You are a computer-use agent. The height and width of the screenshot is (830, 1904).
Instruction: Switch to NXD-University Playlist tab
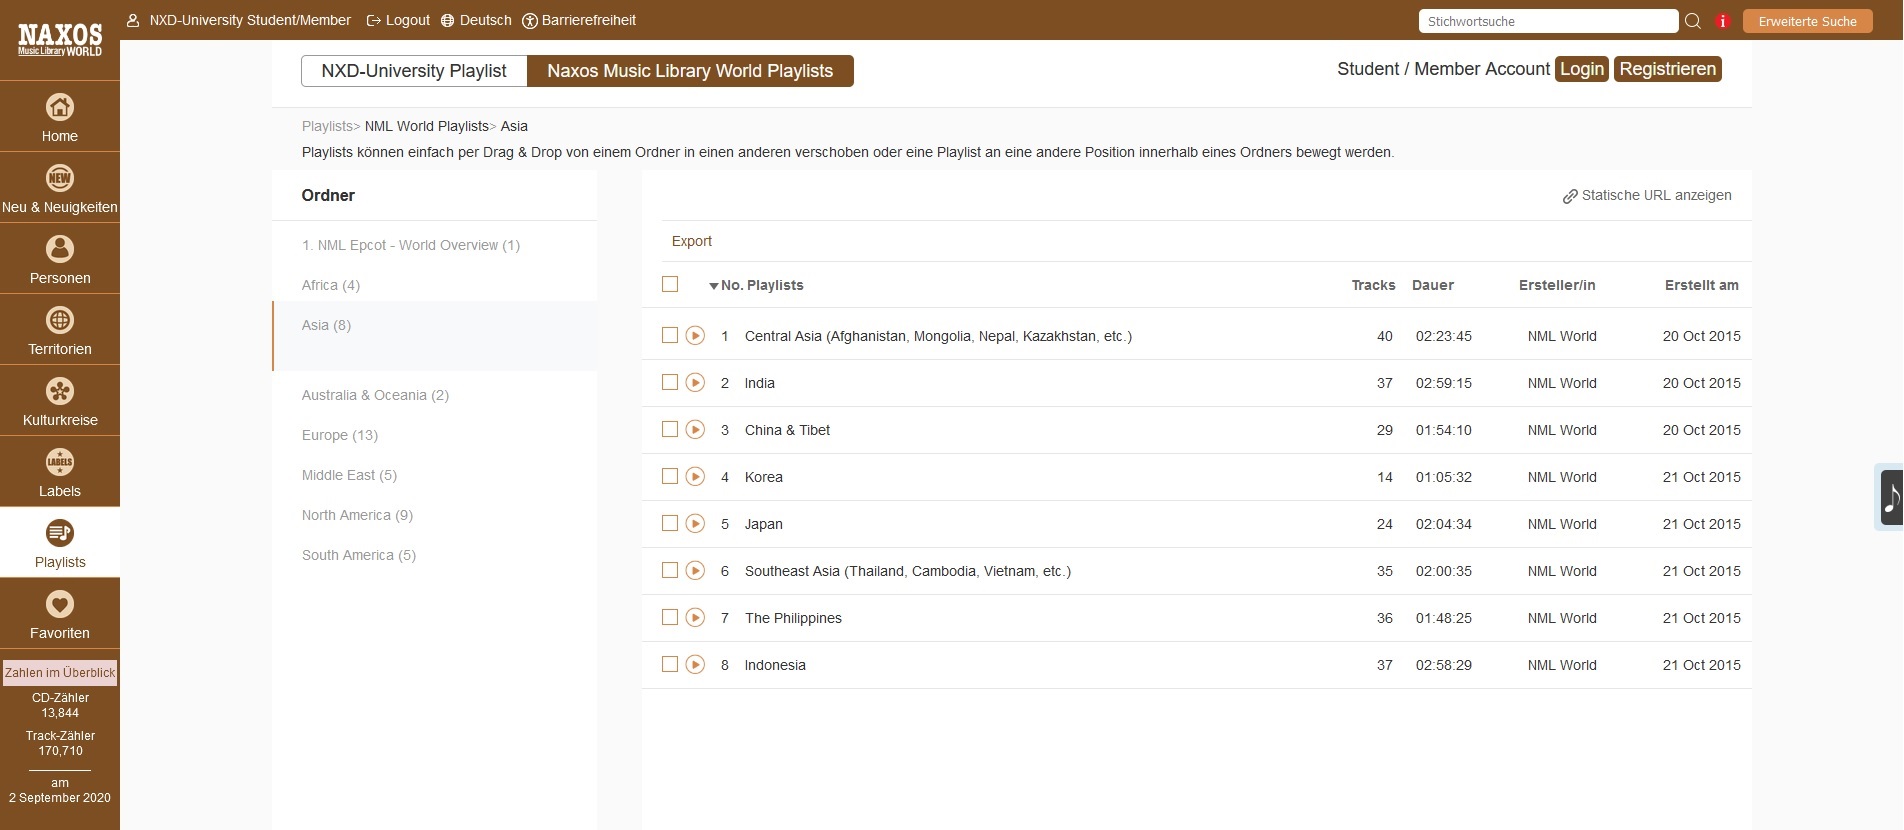(x=414, y=71)
